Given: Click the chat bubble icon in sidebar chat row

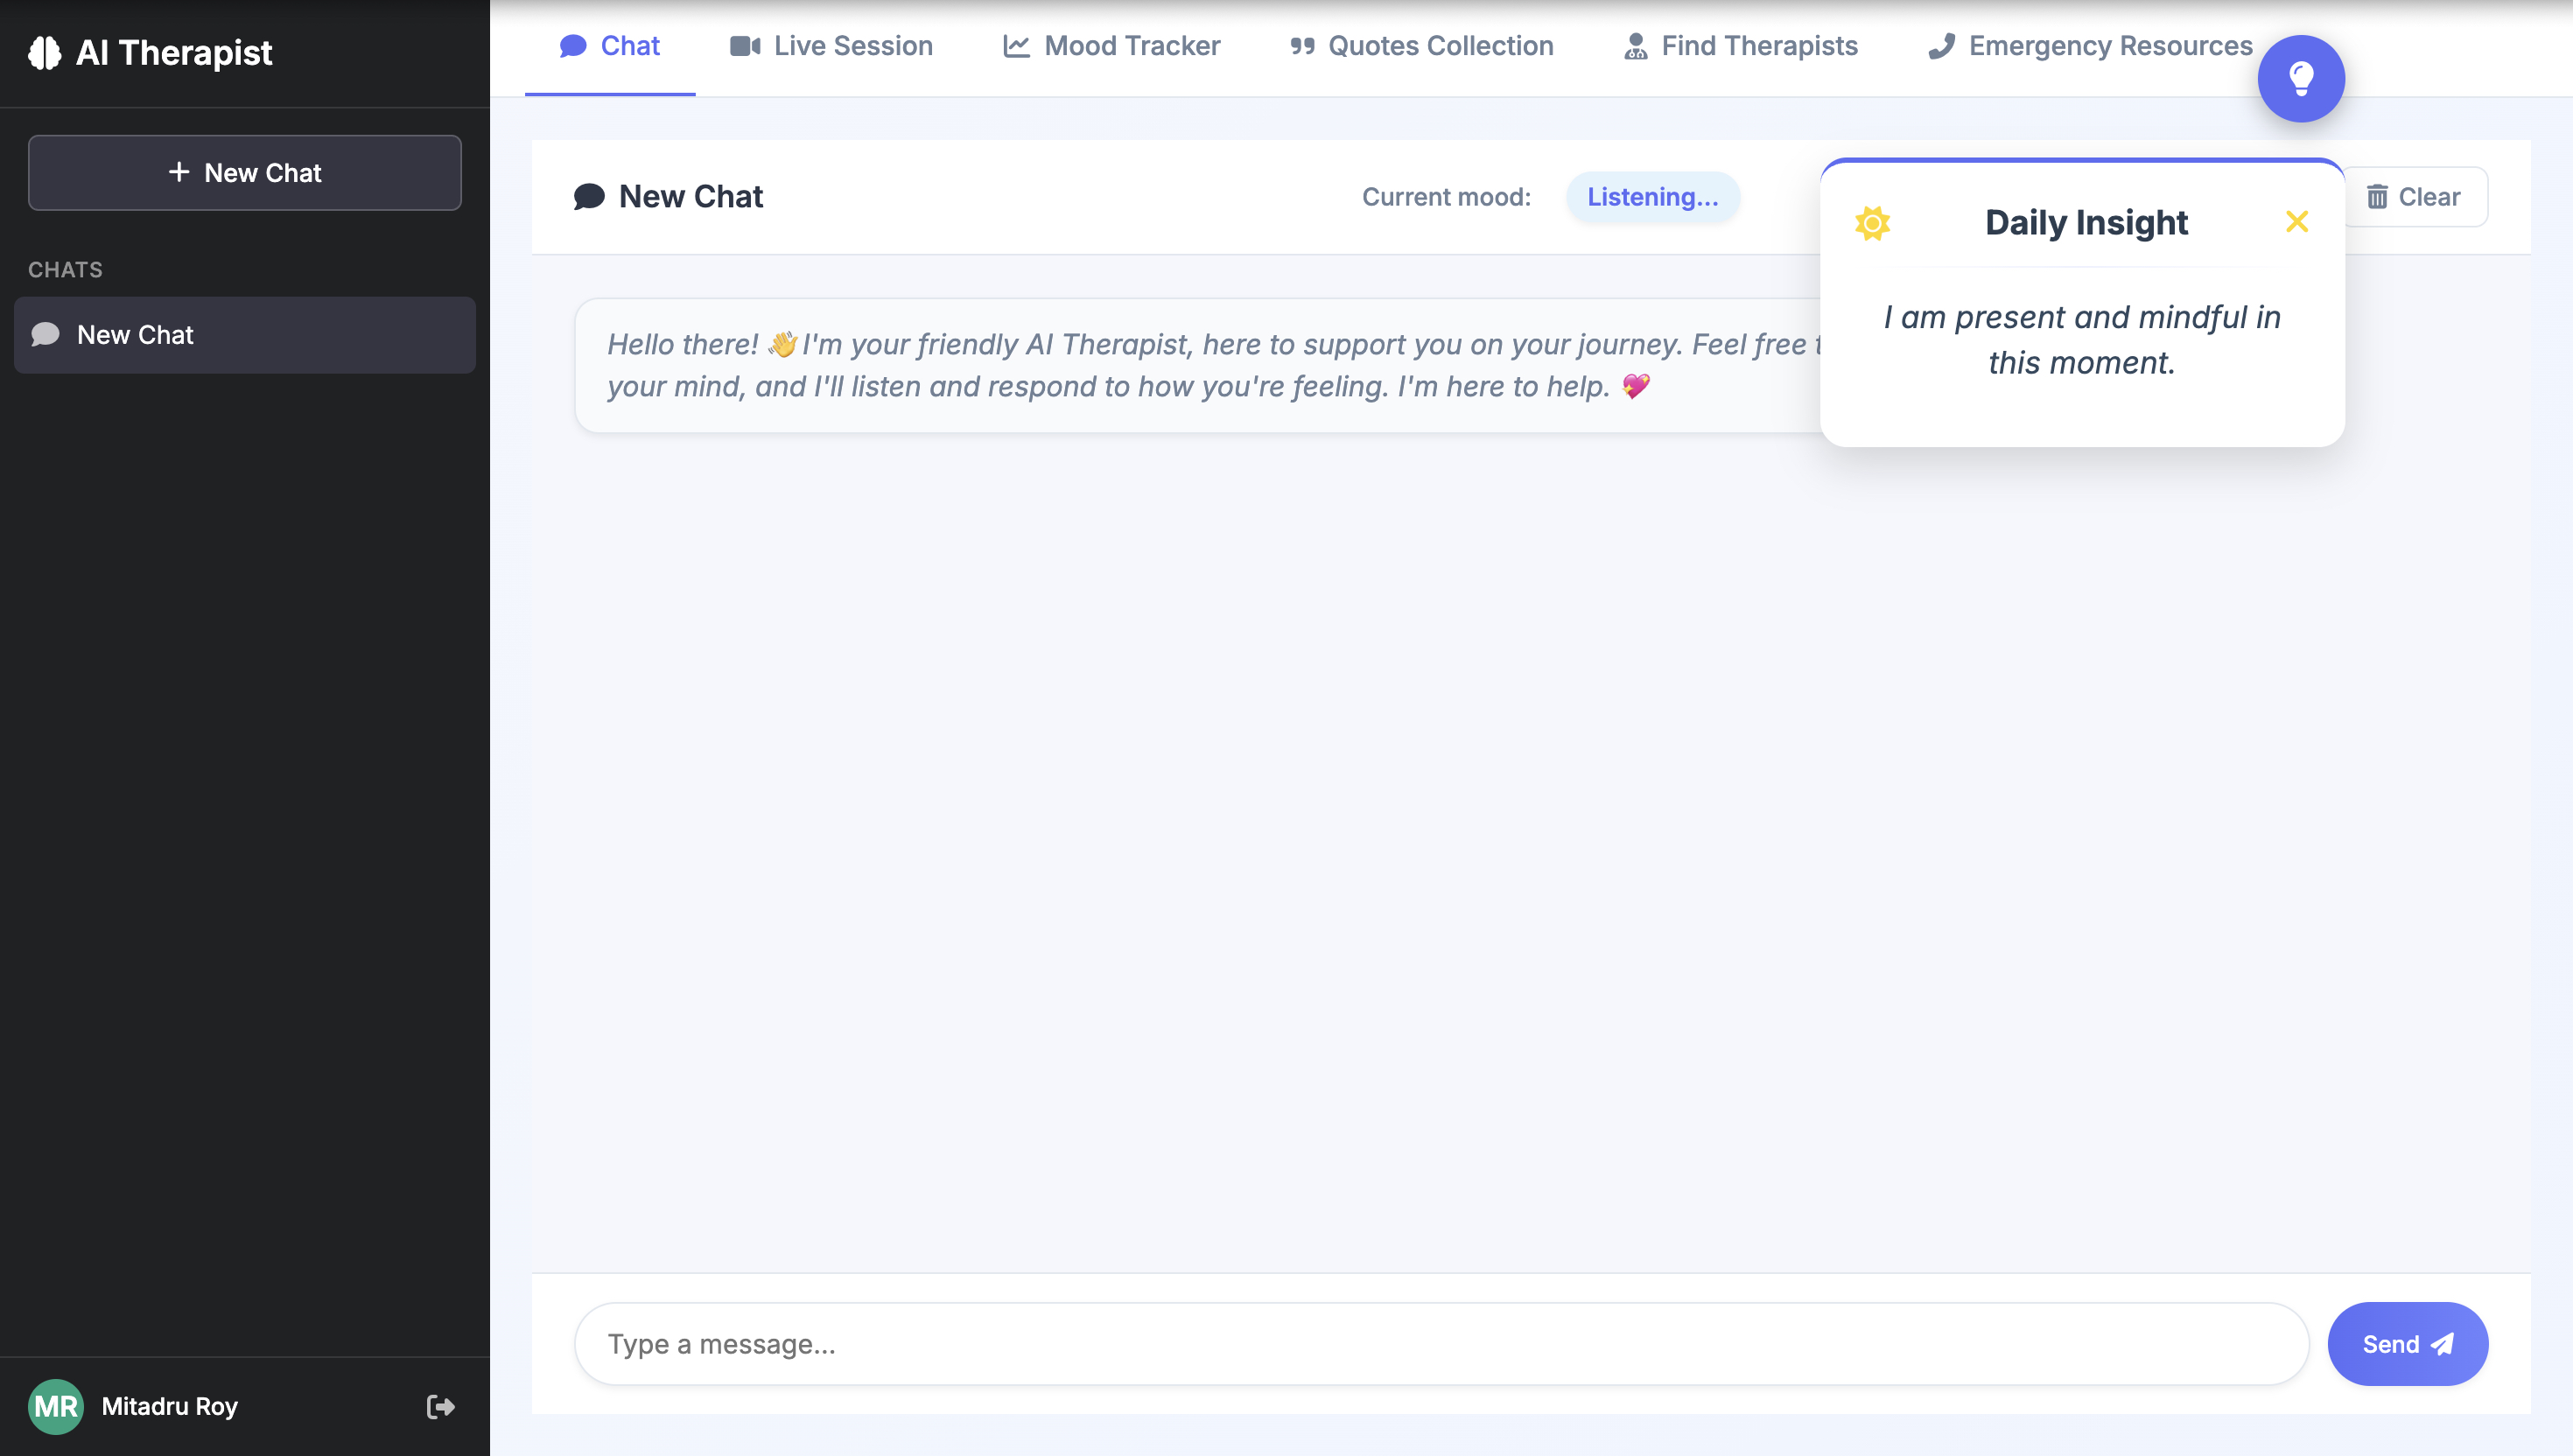Looking at the screenshot, I should (x=46, y=334).
